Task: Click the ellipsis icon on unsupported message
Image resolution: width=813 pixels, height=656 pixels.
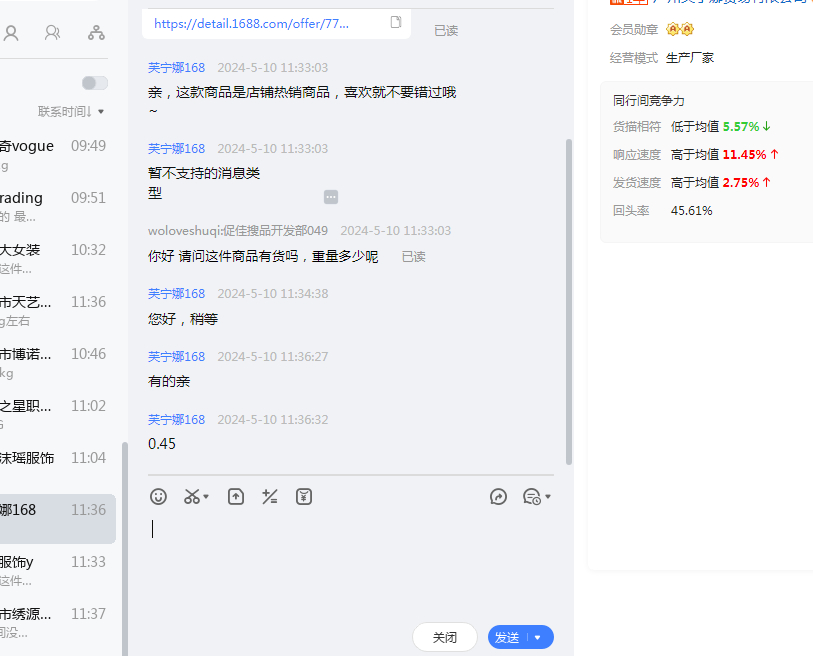Action: click(331, 197)
